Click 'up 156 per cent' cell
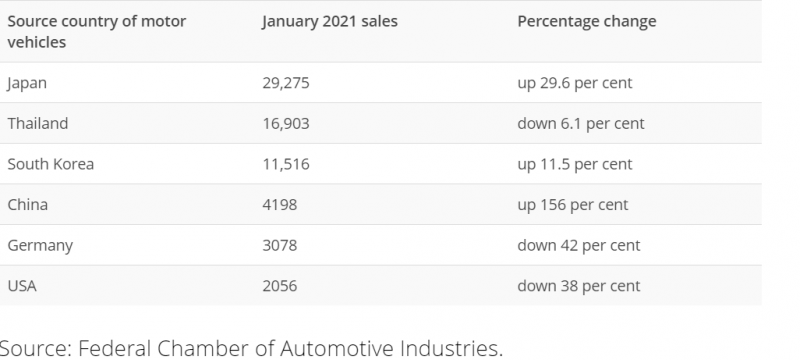800x360 pixels. [x=572, y=205]
